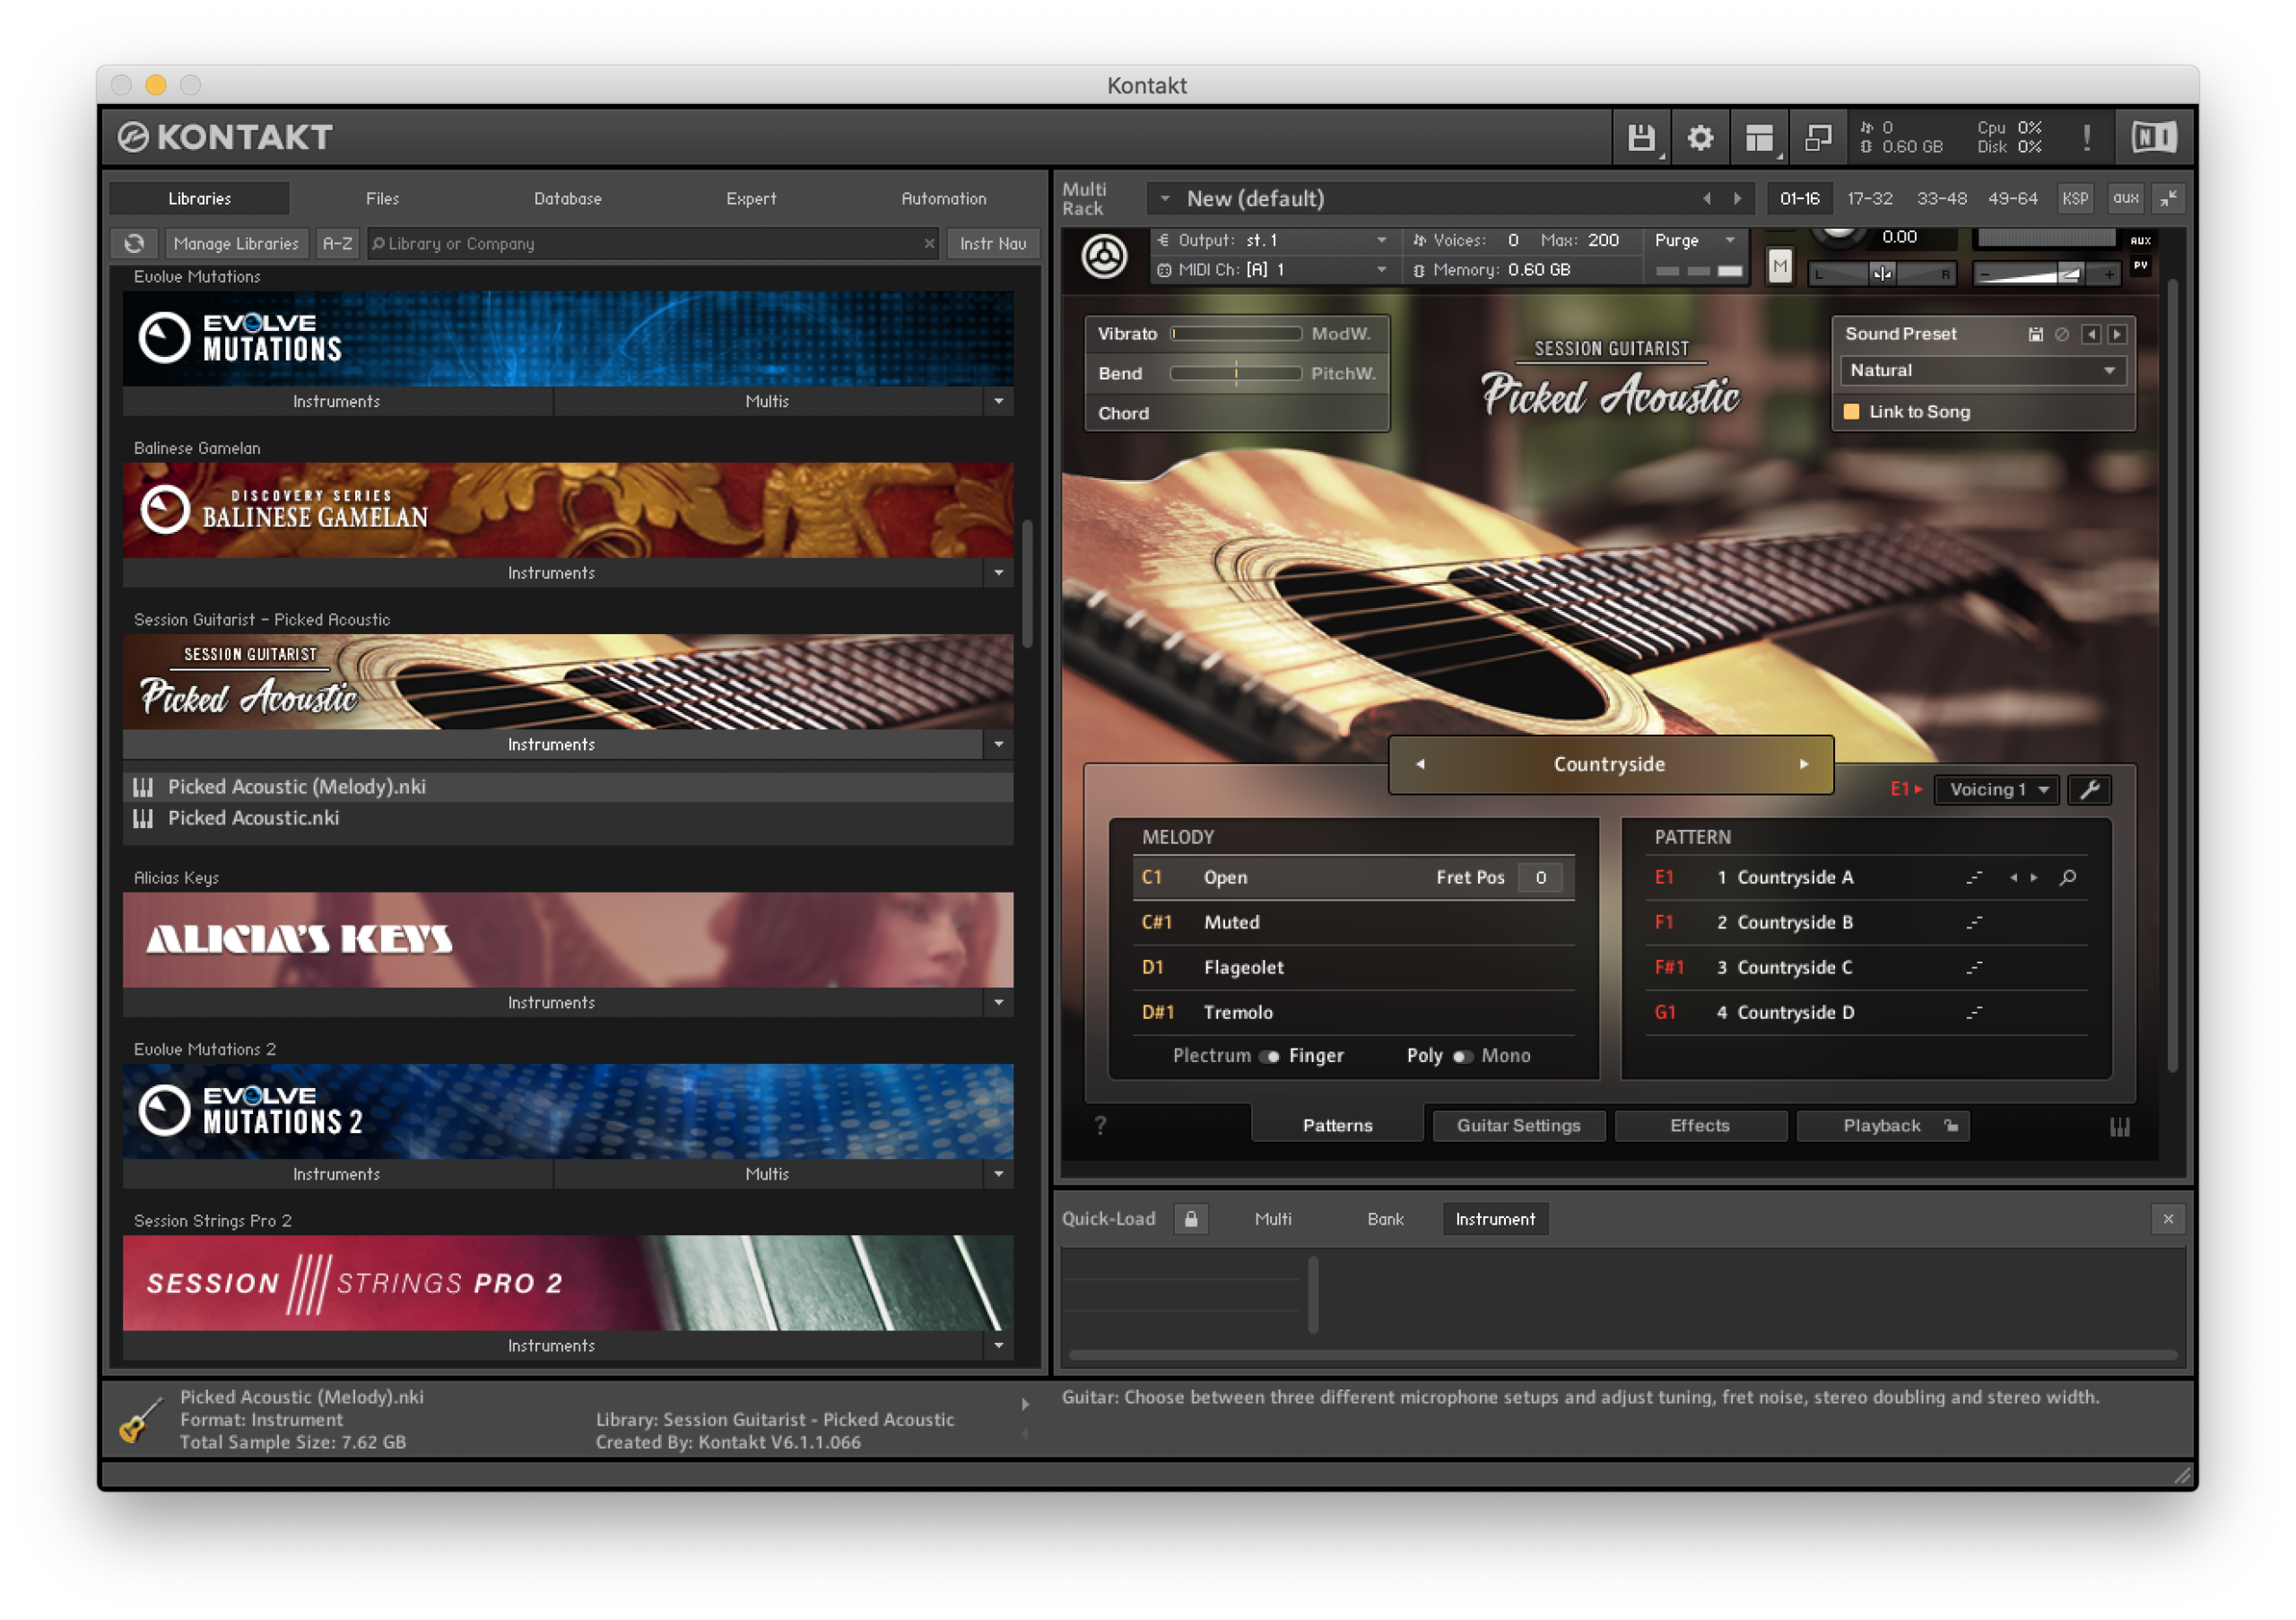Minimize rack view icon in header
2296x1620 pixels.
(x=1818, y=138)
